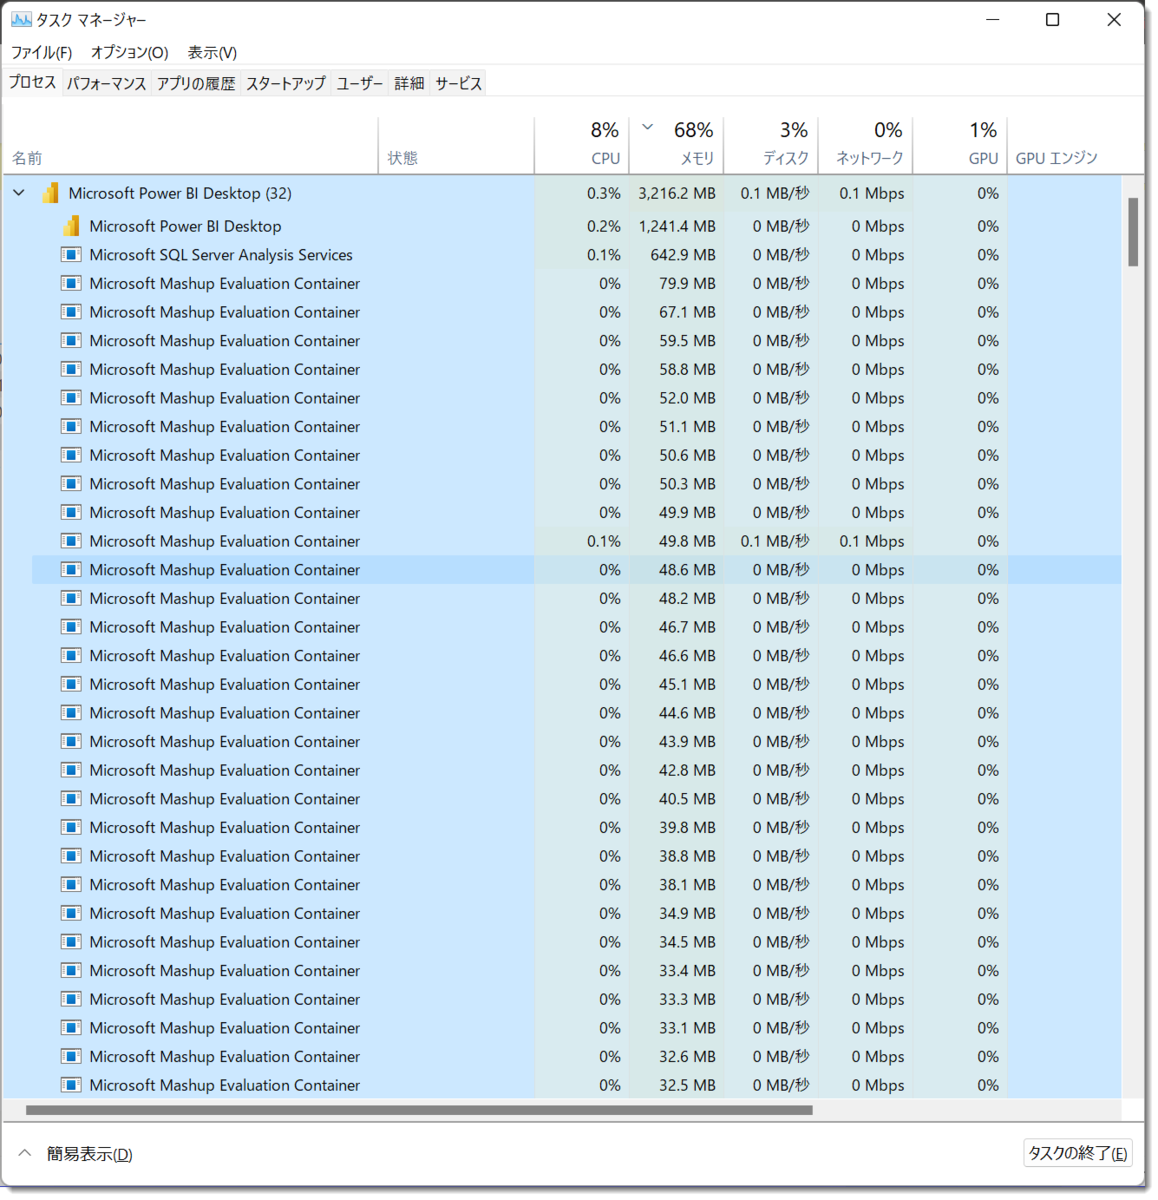Click the Mashup Container icon in the 59.5 MB row
1158x1200 pixels.
71,341
